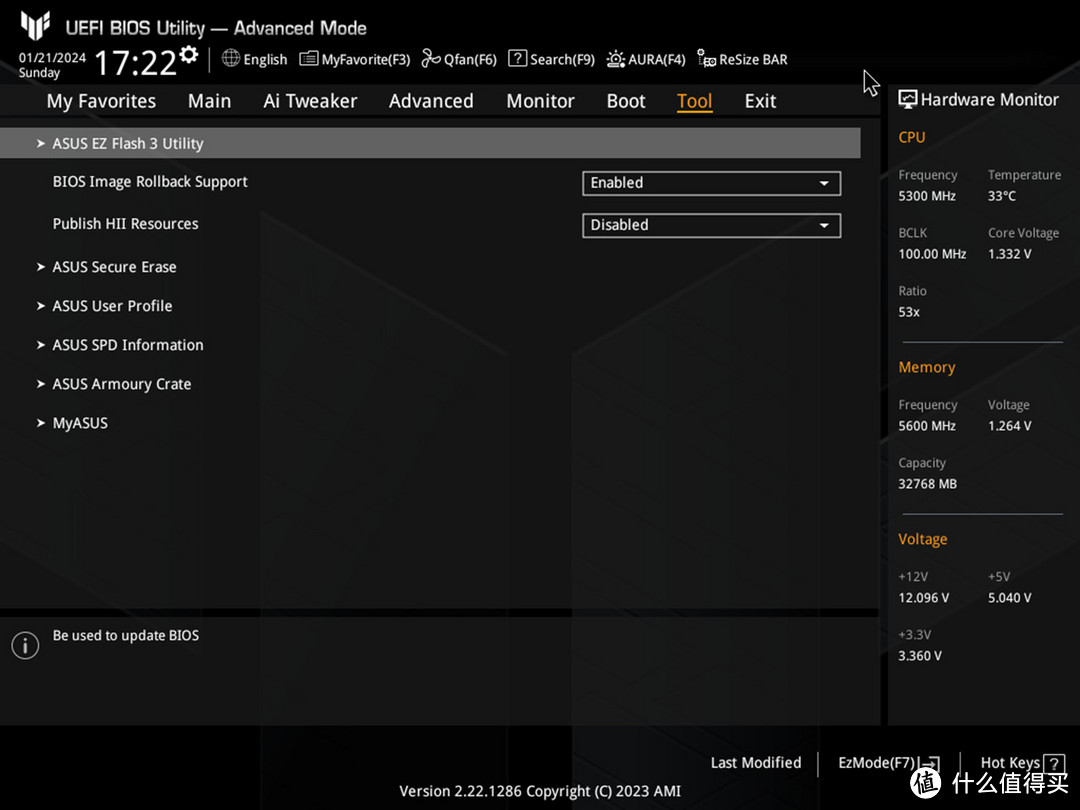Screen dimensions: 1080x810
Task: Click the BIOS Image Rollback Support label
Action: 150,182
